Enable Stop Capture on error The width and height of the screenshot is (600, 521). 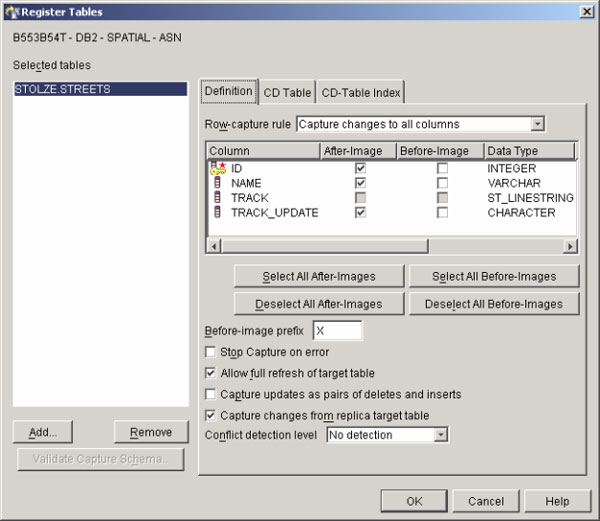pos(210,352)
